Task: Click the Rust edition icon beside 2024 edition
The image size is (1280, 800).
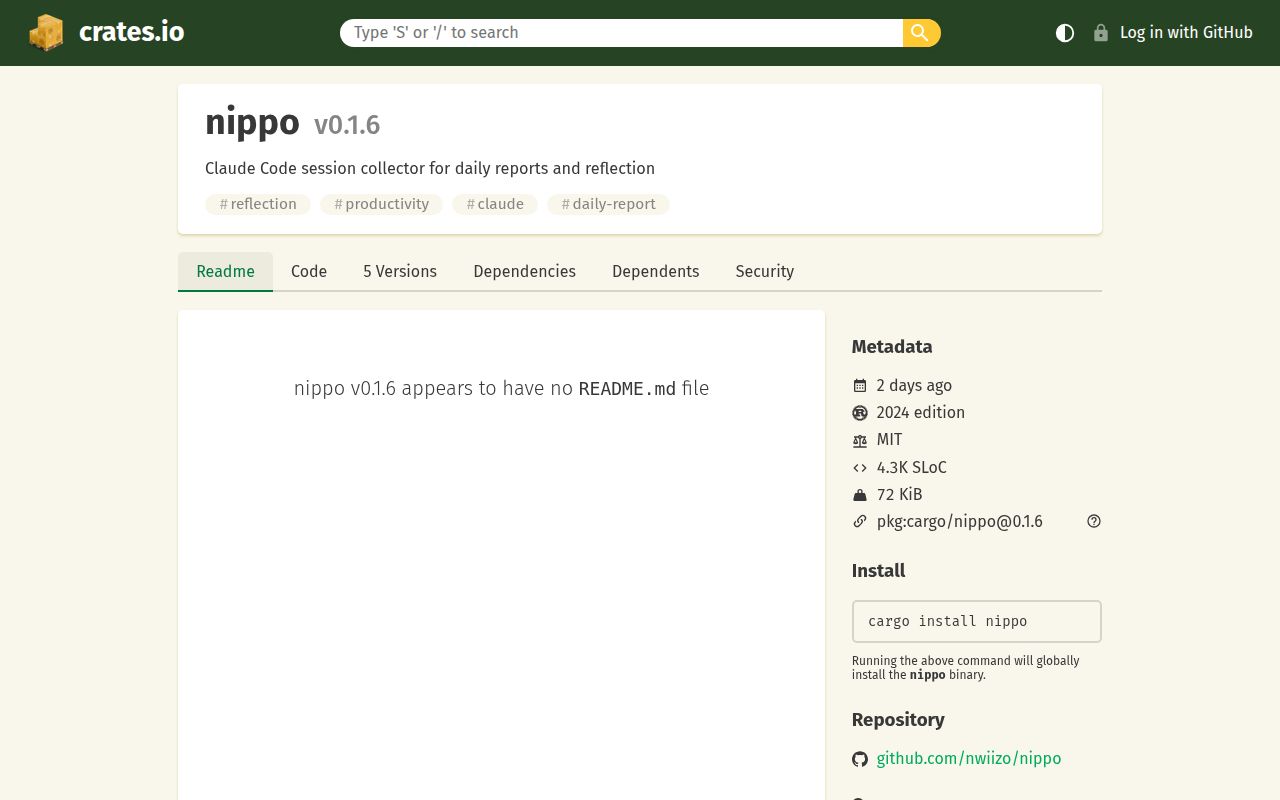Action: point(860,413)
